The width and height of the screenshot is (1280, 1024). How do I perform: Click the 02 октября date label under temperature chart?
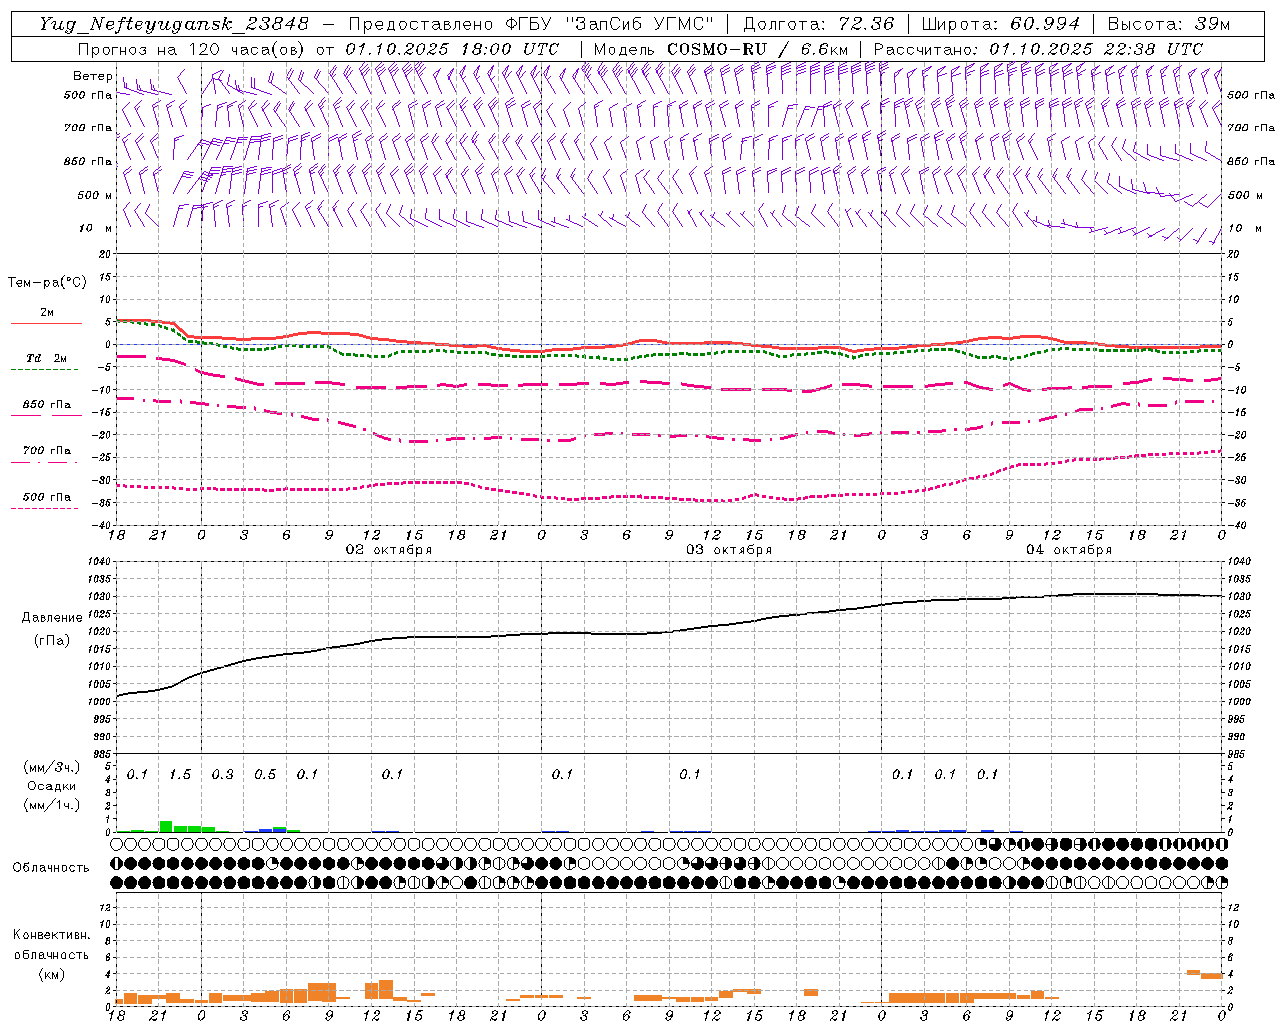pyautogui.click(x=389, y=549)
